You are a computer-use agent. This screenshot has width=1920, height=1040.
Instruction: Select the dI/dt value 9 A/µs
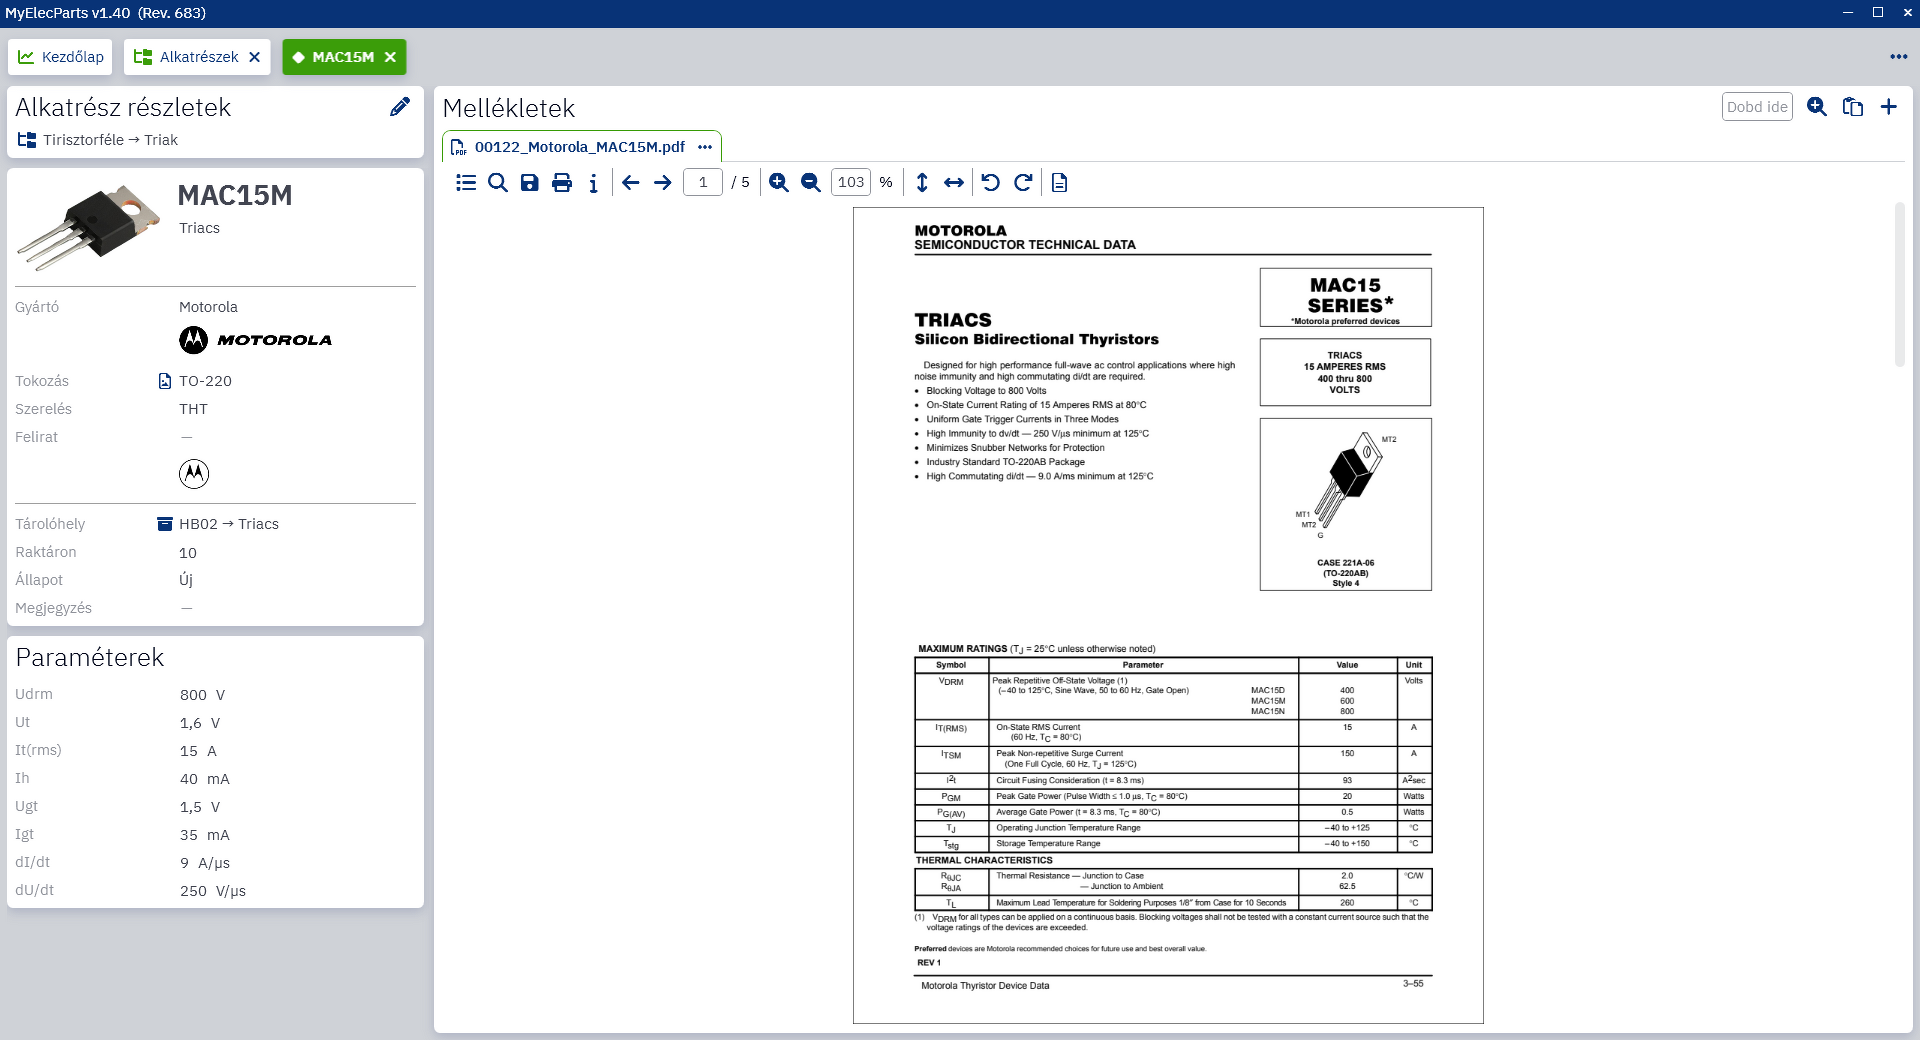[x=205, y=863]
